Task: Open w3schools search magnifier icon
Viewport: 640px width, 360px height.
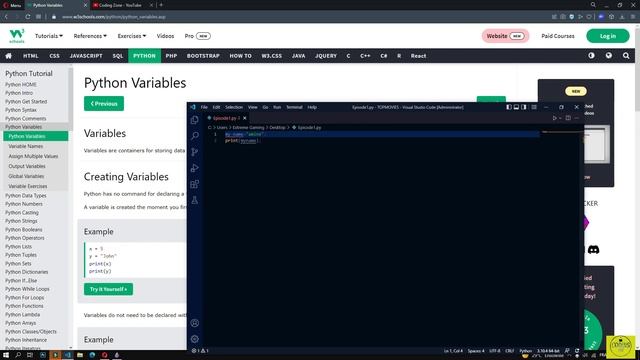Action: [x=626, y=56]
